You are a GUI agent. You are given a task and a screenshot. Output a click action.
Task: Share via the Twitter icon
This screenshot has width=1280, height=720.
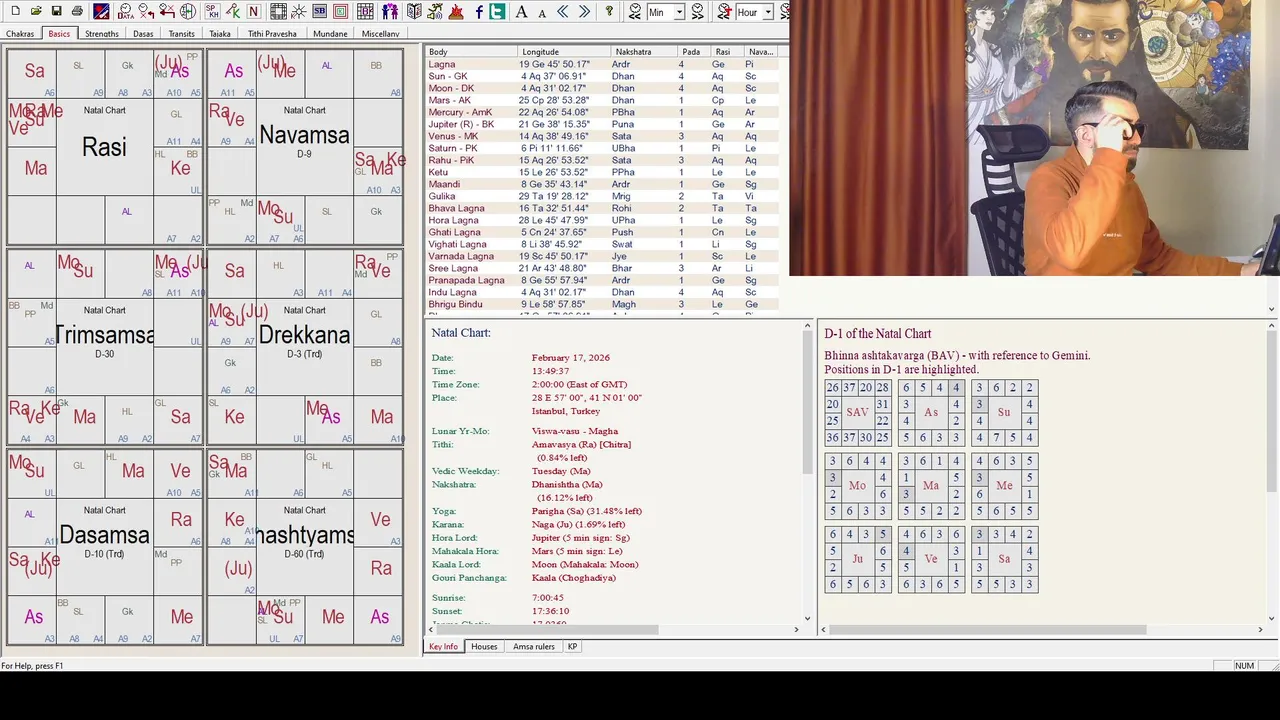coord(497,11)
